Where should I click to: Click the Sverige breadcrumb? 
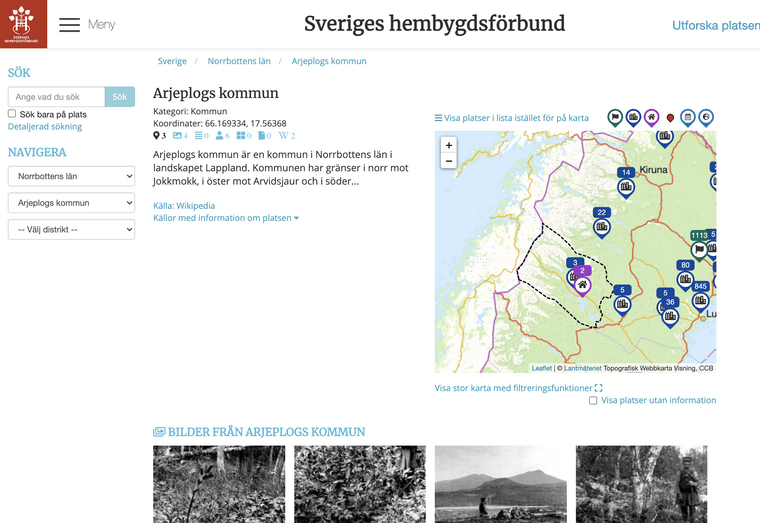(172, 61)
